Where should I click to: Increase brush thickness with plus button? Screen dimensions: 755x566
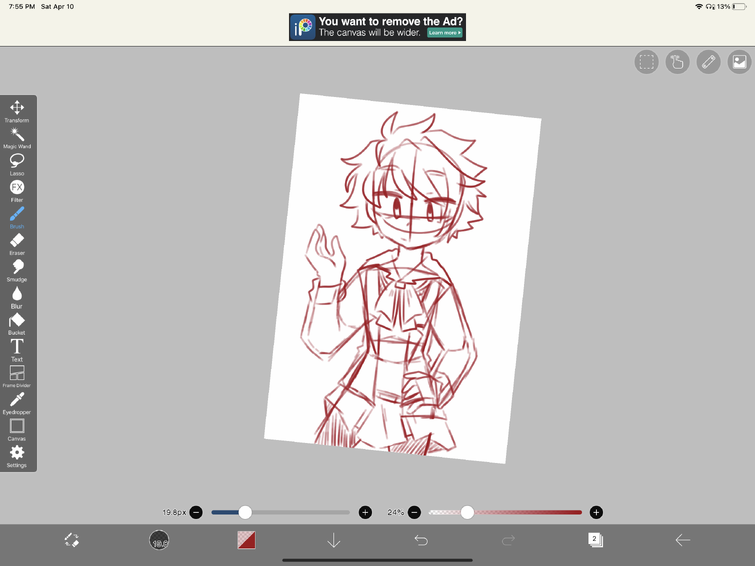365,513
